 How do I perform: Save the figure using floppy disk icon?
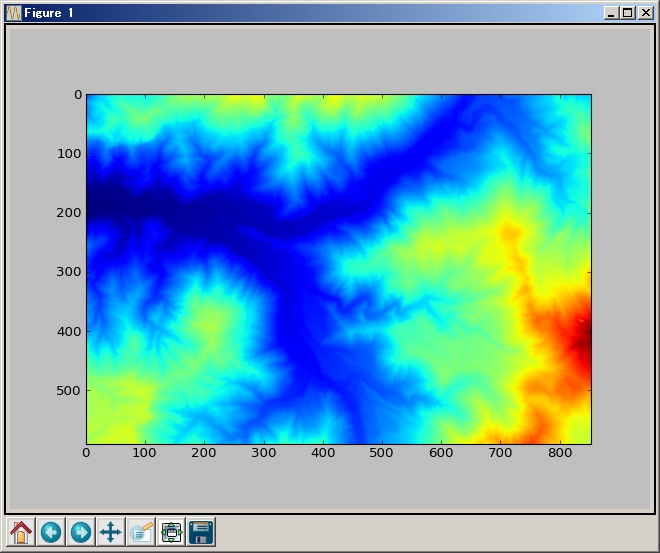click(x=201, y=532)
